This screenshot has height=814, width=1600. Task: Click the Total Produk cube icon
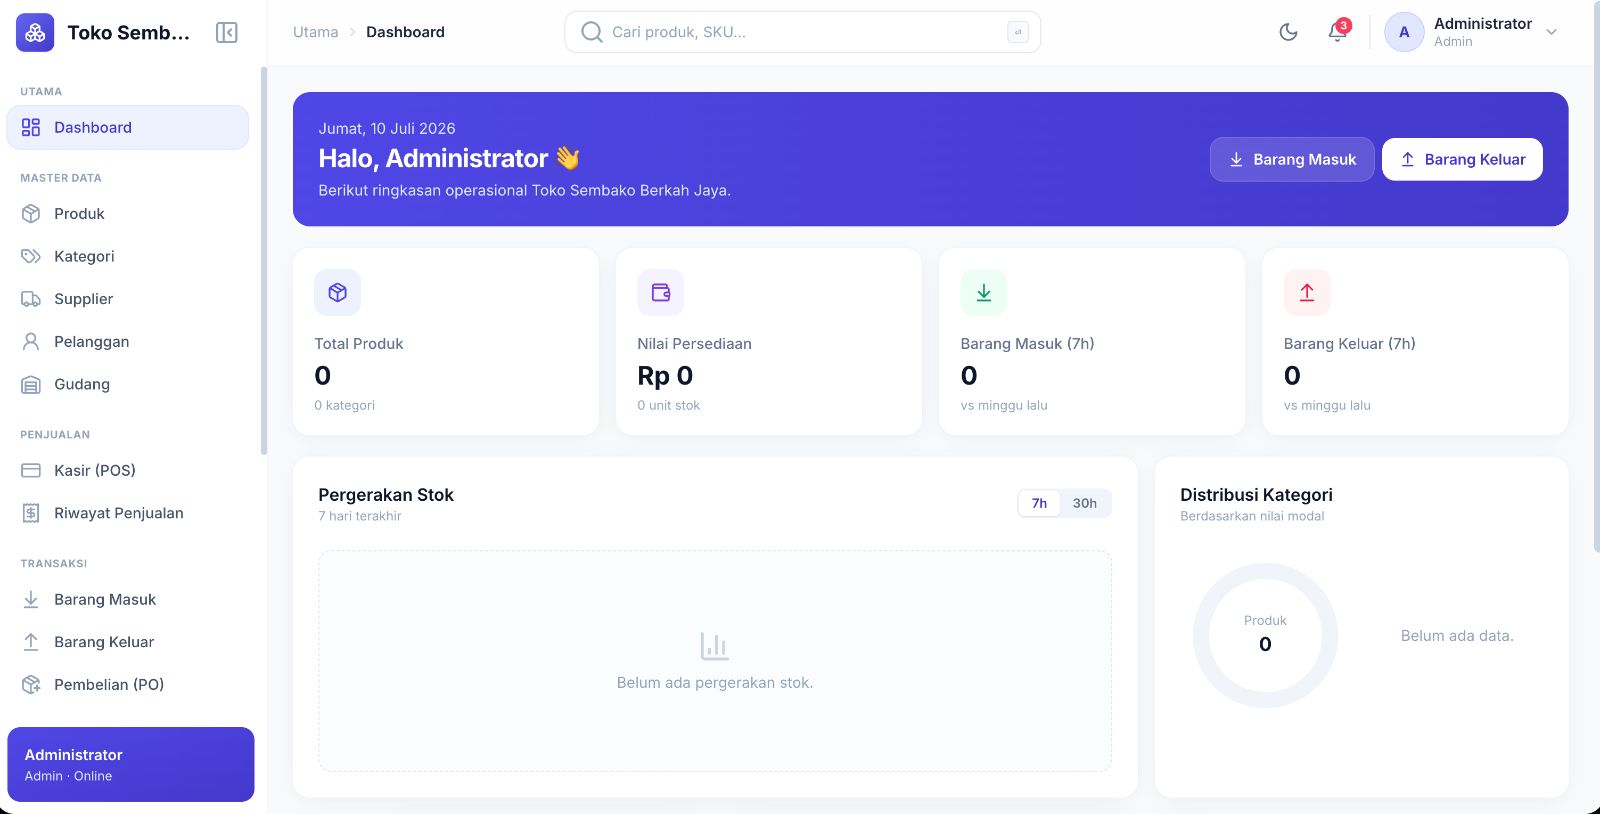point(337,292)
